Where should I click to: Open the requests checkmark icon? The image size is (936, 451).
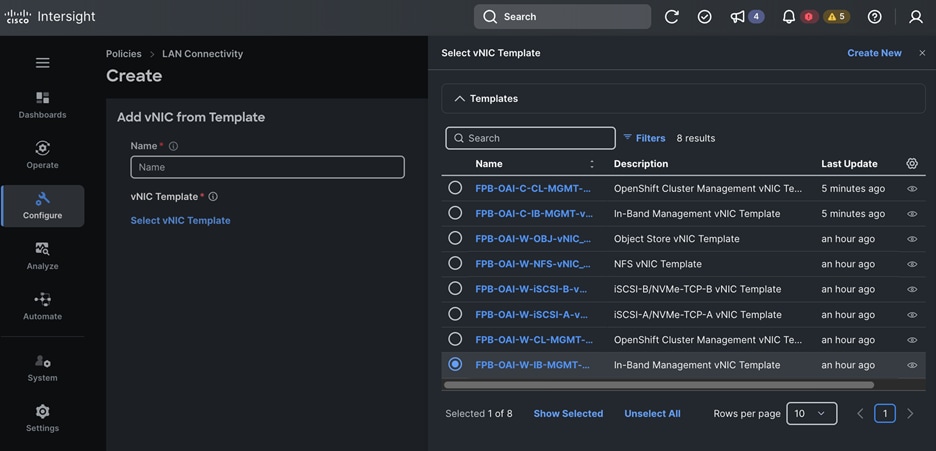(x=704, y=17)
